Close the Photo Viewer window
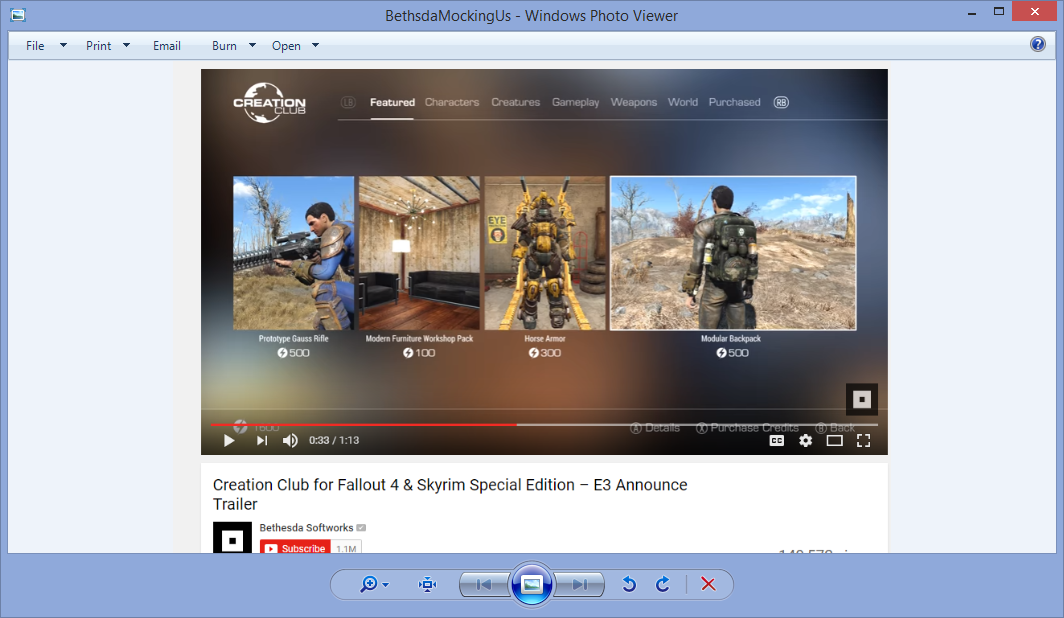 click(x=1035, y=12)
